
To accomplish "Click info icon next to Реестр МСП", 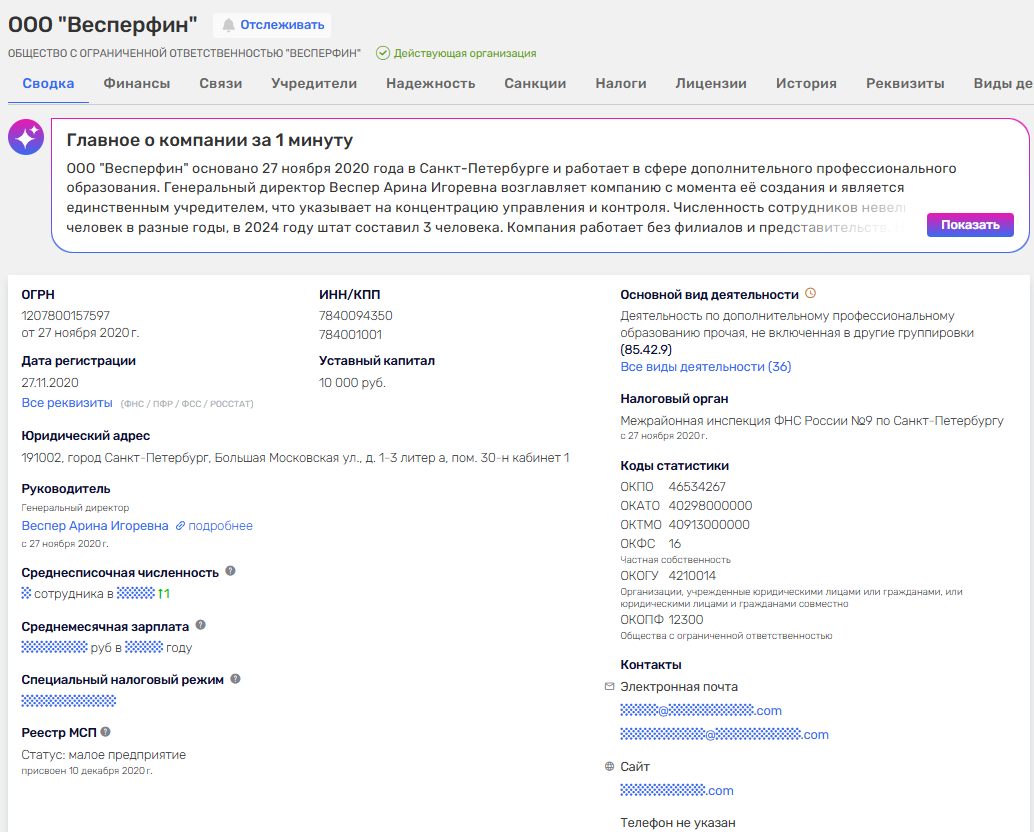I will tap(105, 732).
